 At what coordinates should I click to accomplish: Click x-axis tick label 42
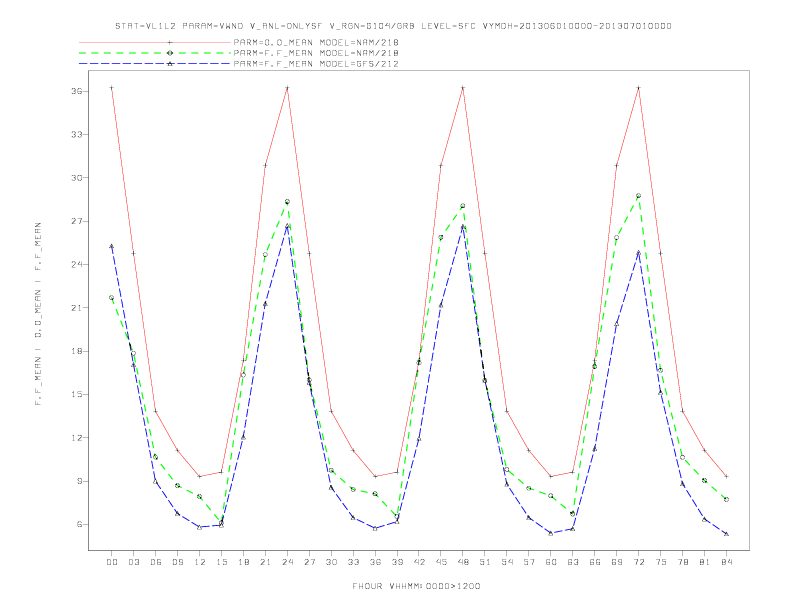419,562
